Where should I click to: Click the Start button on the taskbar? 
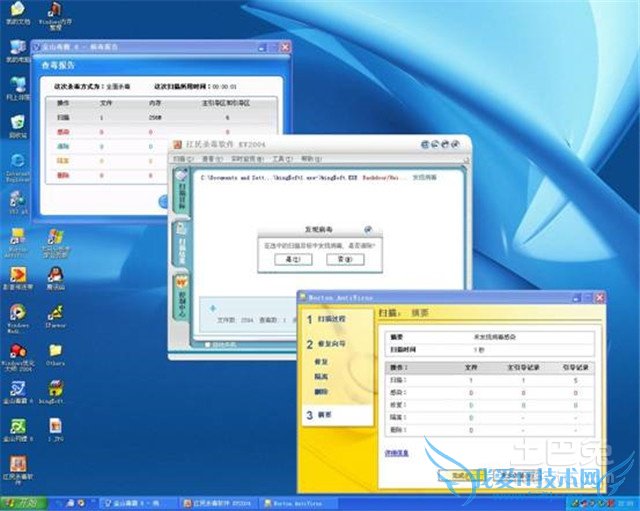pyautogui.click(x=24, y=503)
